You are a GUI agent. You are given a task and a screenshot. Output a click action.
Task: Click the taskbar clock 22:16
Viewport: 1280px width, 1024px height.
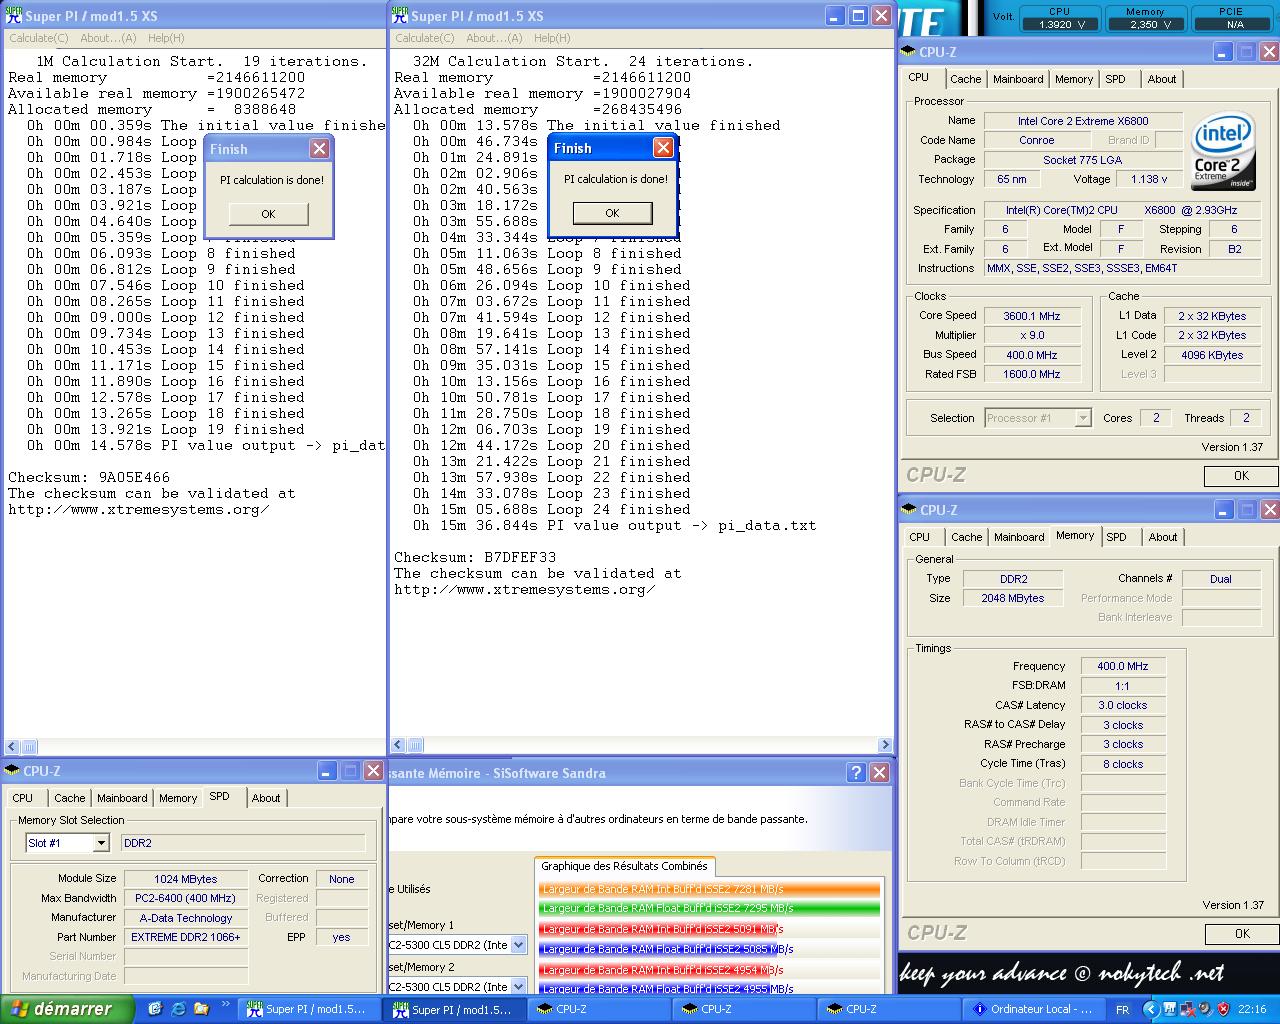(x=1252, y=1010)
